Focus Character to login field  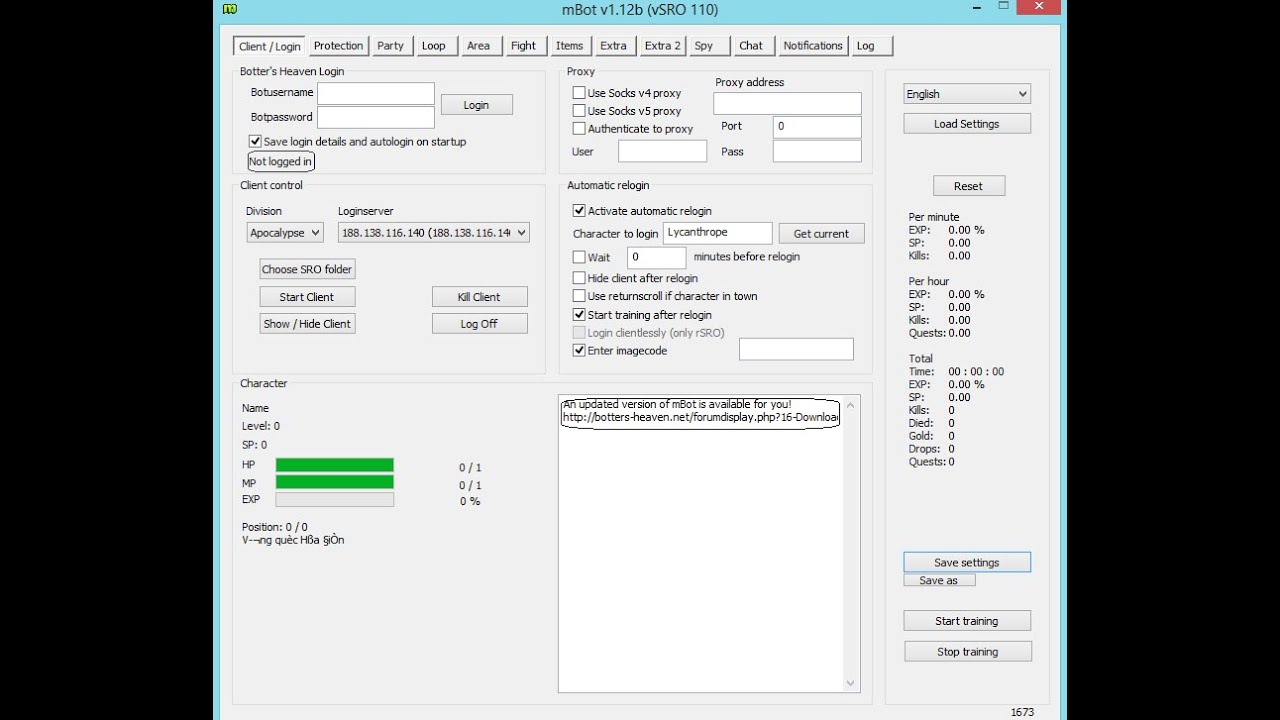[x=717, y=233]
